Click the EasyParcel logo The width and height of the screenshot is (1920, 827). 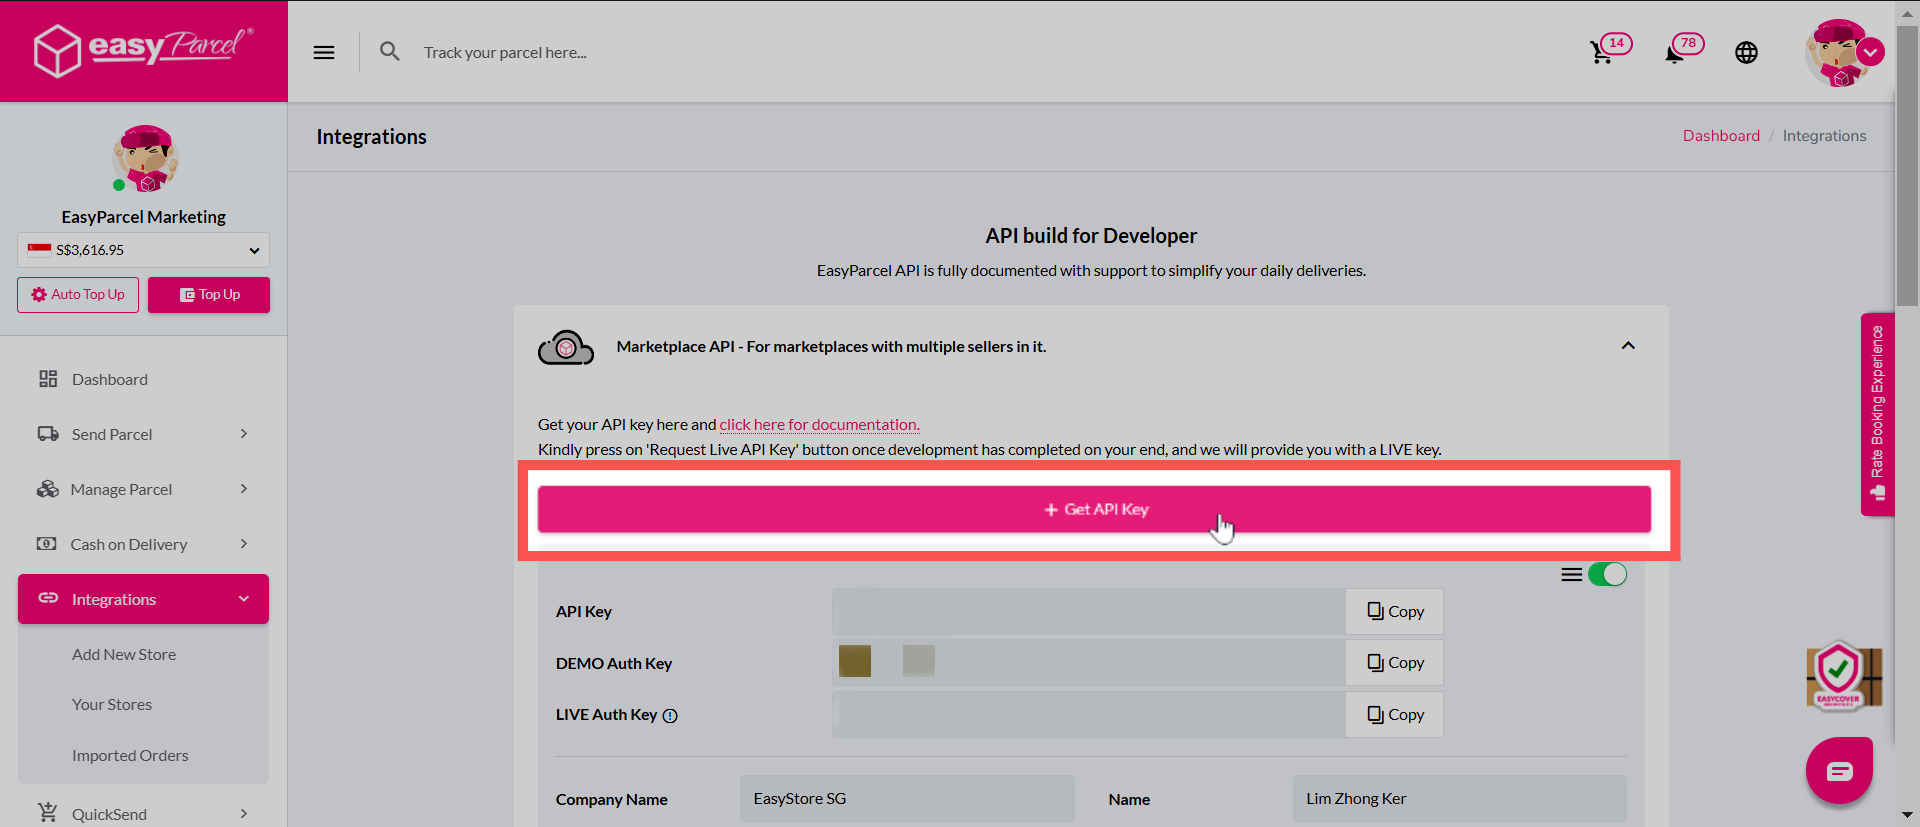coord(143,50)
